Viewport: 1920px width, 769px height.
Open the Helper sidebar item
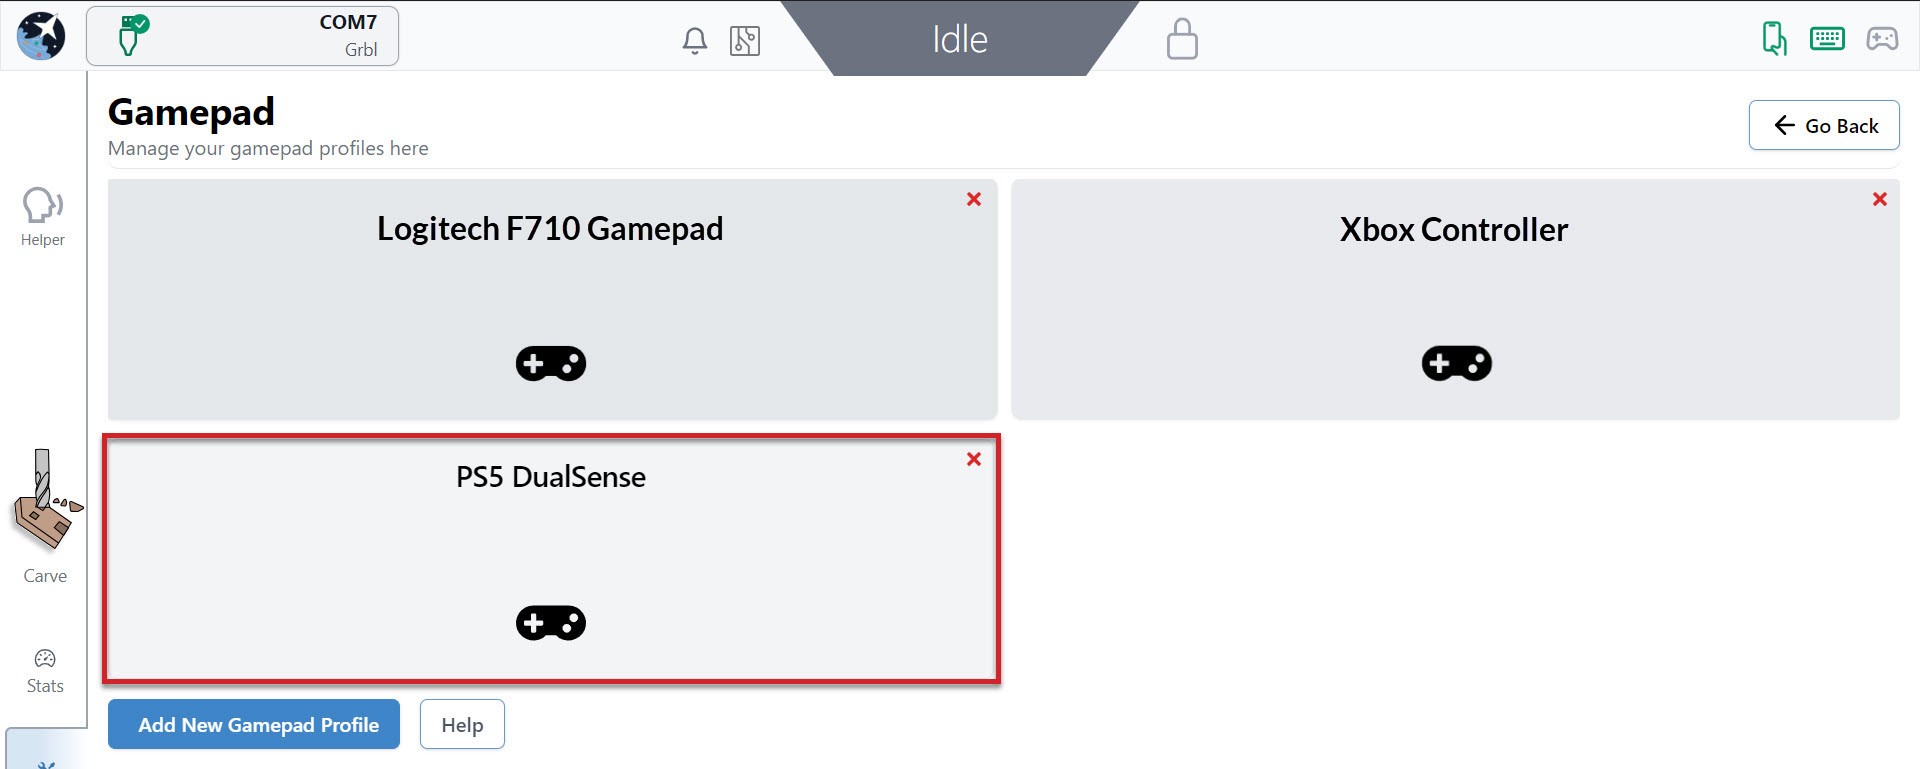tap(43, 216)
